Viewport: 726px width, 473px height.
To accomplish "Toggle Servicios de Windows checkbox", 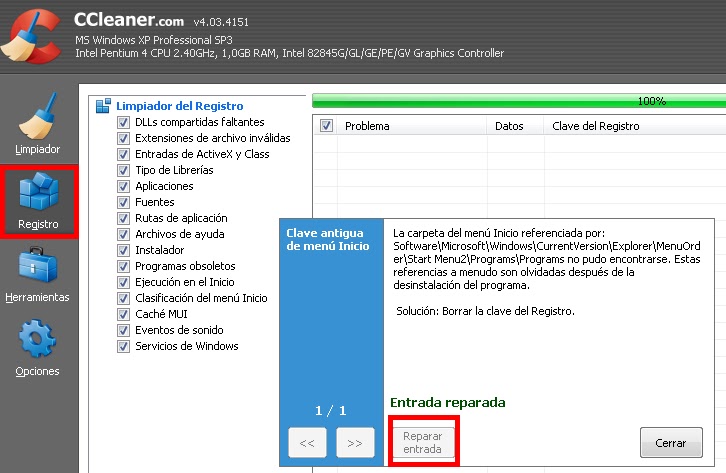I will [x=123, y=346].
